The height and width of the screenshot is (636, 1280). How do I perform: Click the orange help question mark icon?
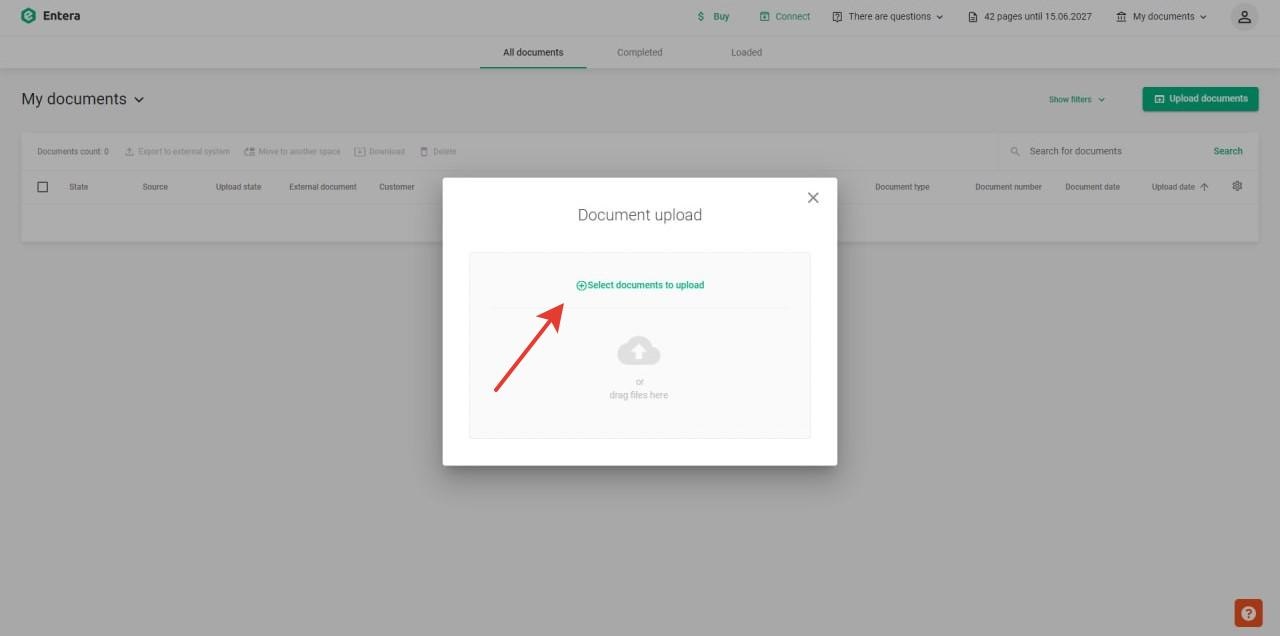pyautogui.click(x=1248, y=613)
